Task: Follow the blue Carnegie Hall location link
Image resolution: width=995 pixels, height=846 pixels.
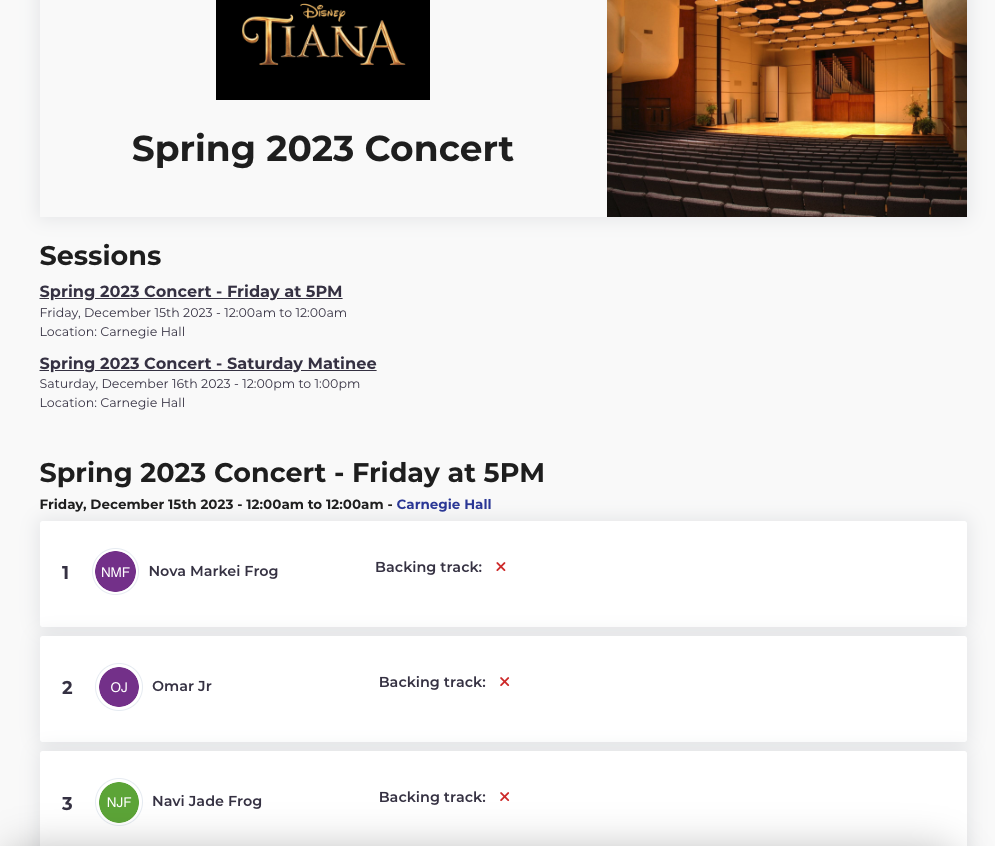Action: [444, 505]
